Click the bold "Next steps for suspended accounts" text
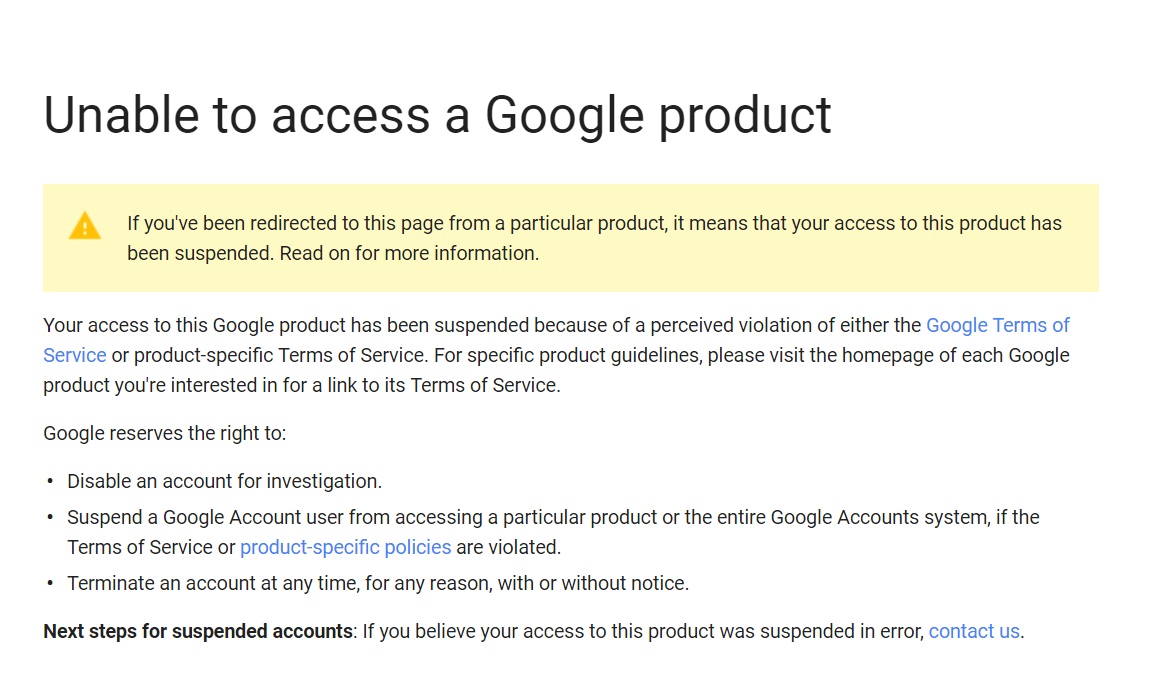Image resolution: width=1153 pixels, height=689 pixels. point(198,631)
